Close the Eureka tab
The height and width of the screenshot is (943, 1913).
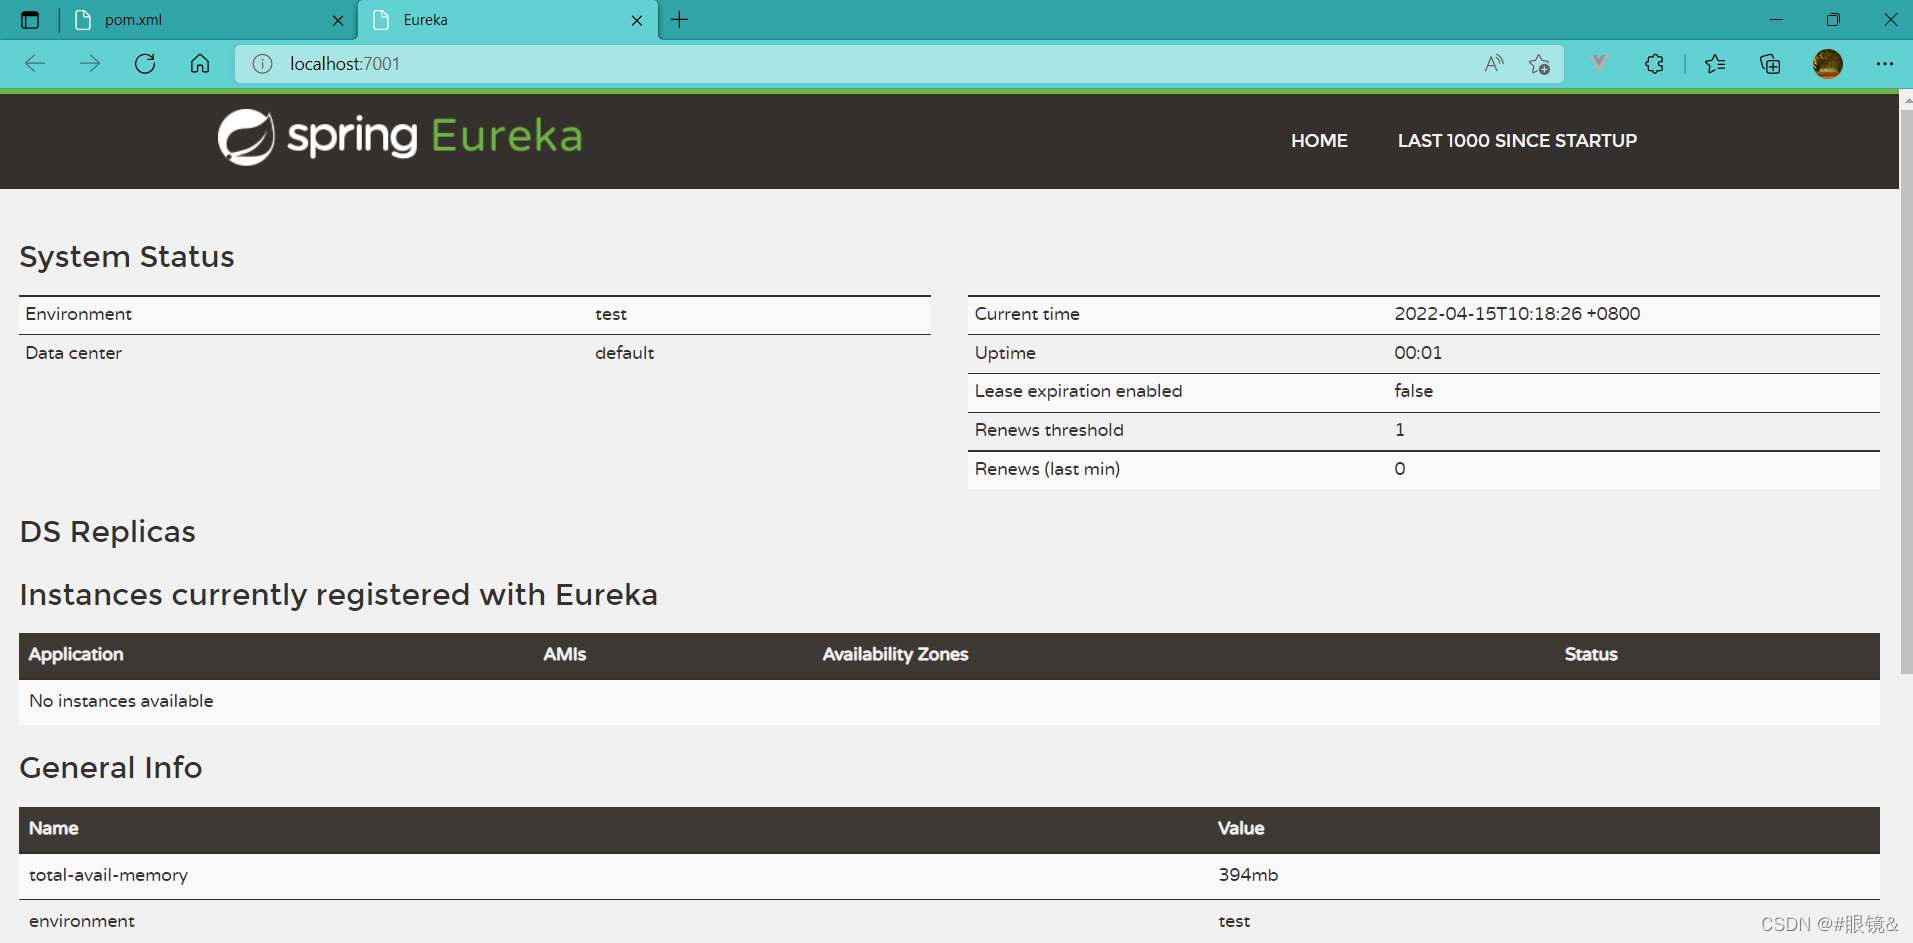click(637, 20)
